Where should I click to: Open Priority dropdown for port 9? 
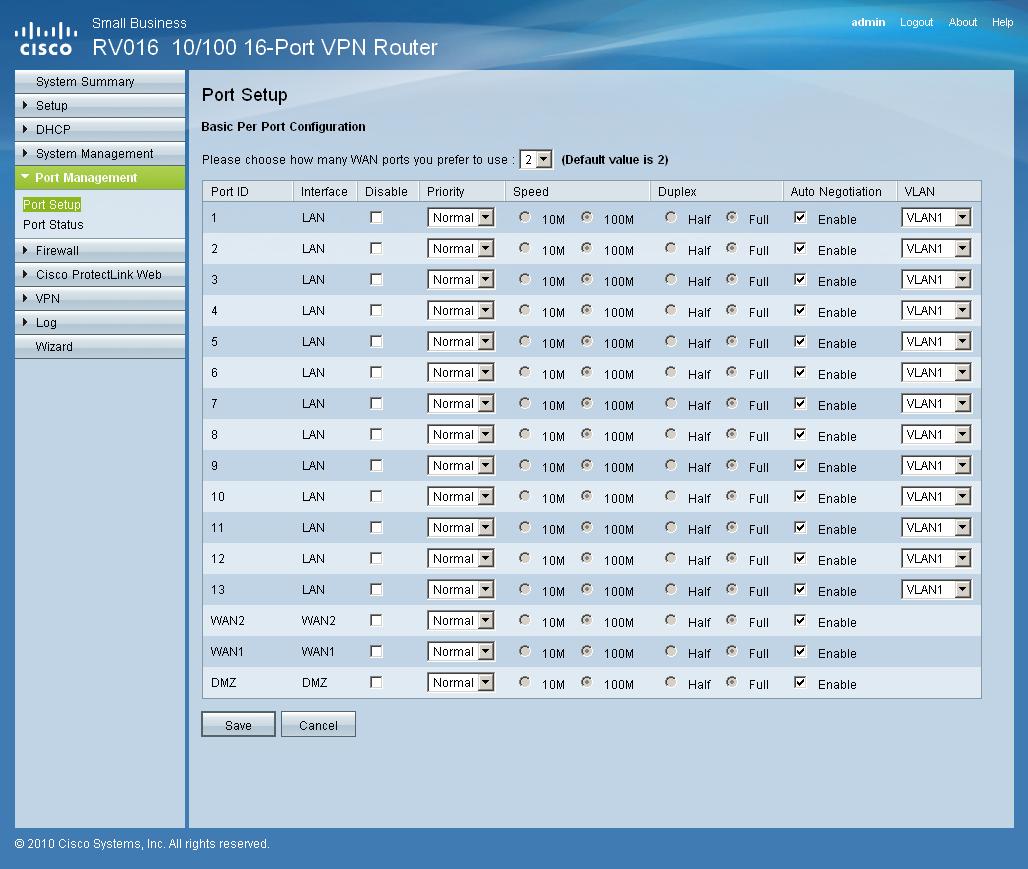tap(460, 466)
